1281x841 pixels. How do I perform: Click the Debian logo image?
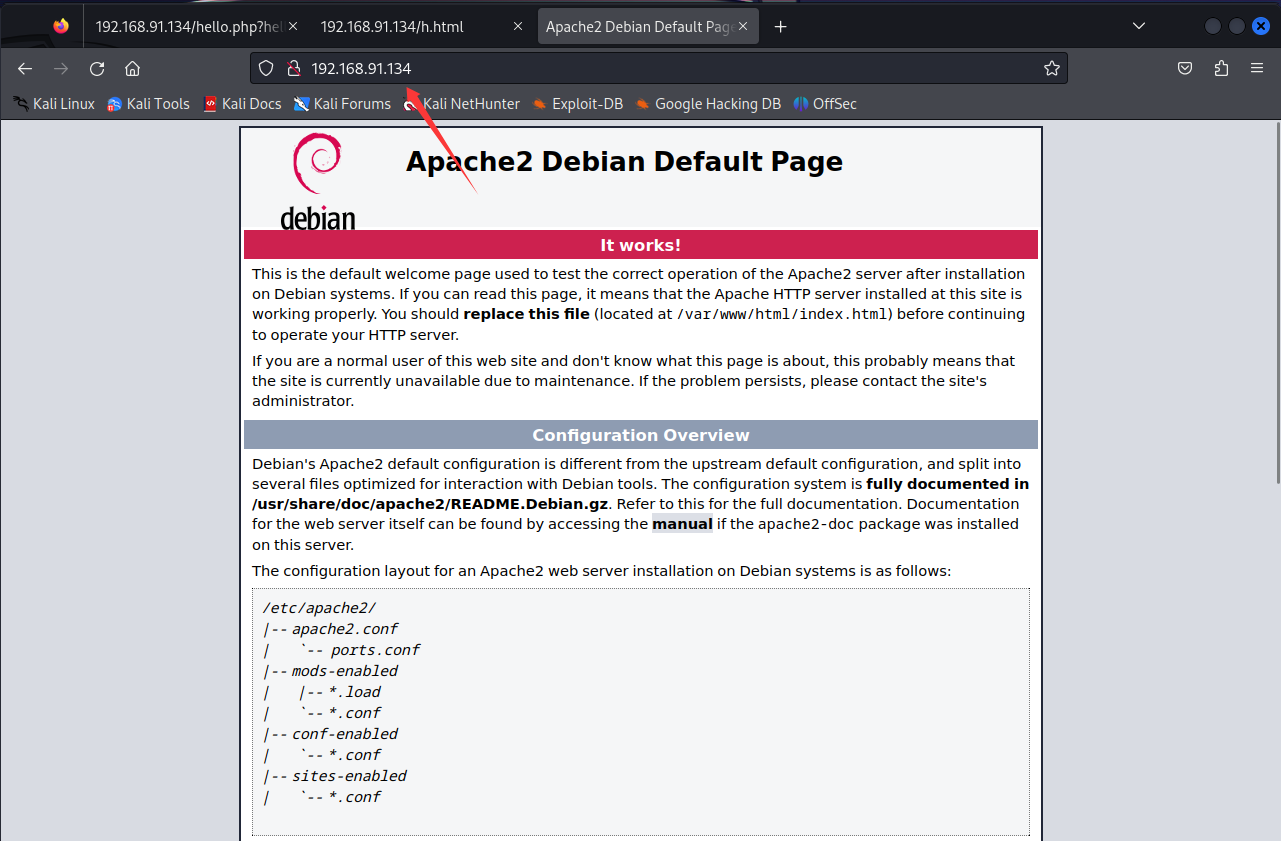(x=317, y=181)
